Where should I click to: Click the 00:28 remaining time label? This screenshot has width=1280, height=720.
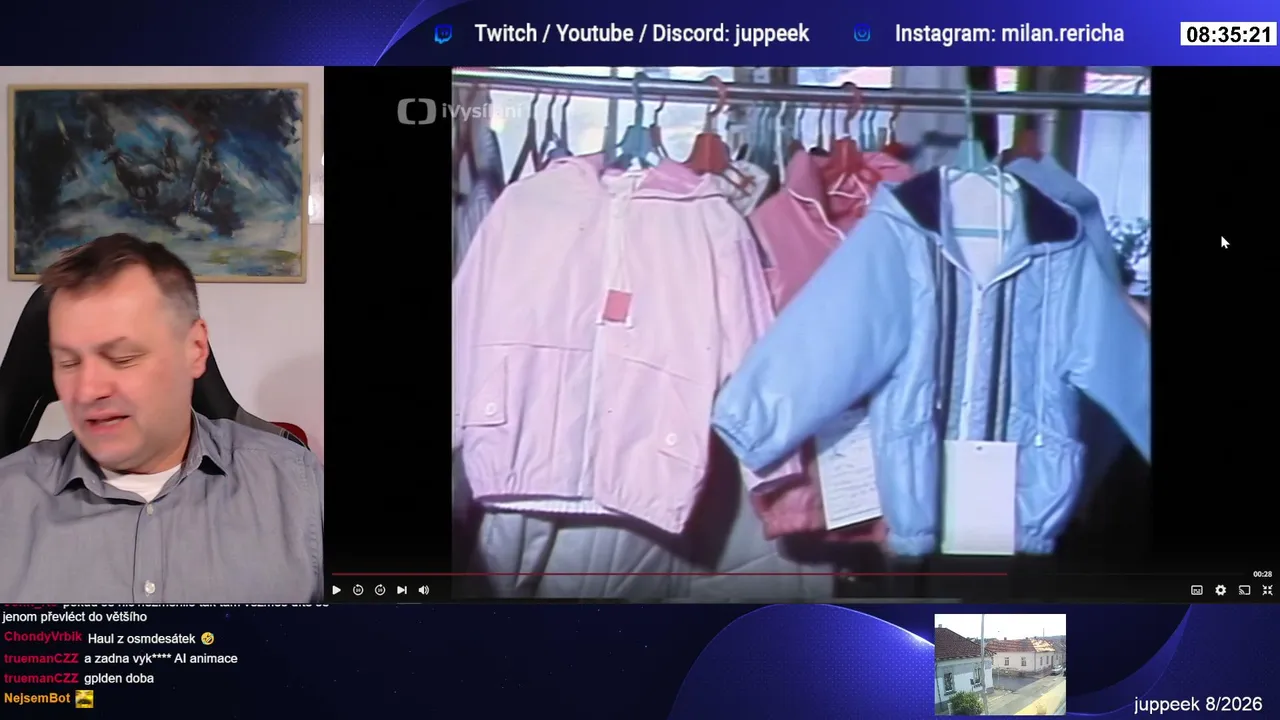coord(1263,574)
